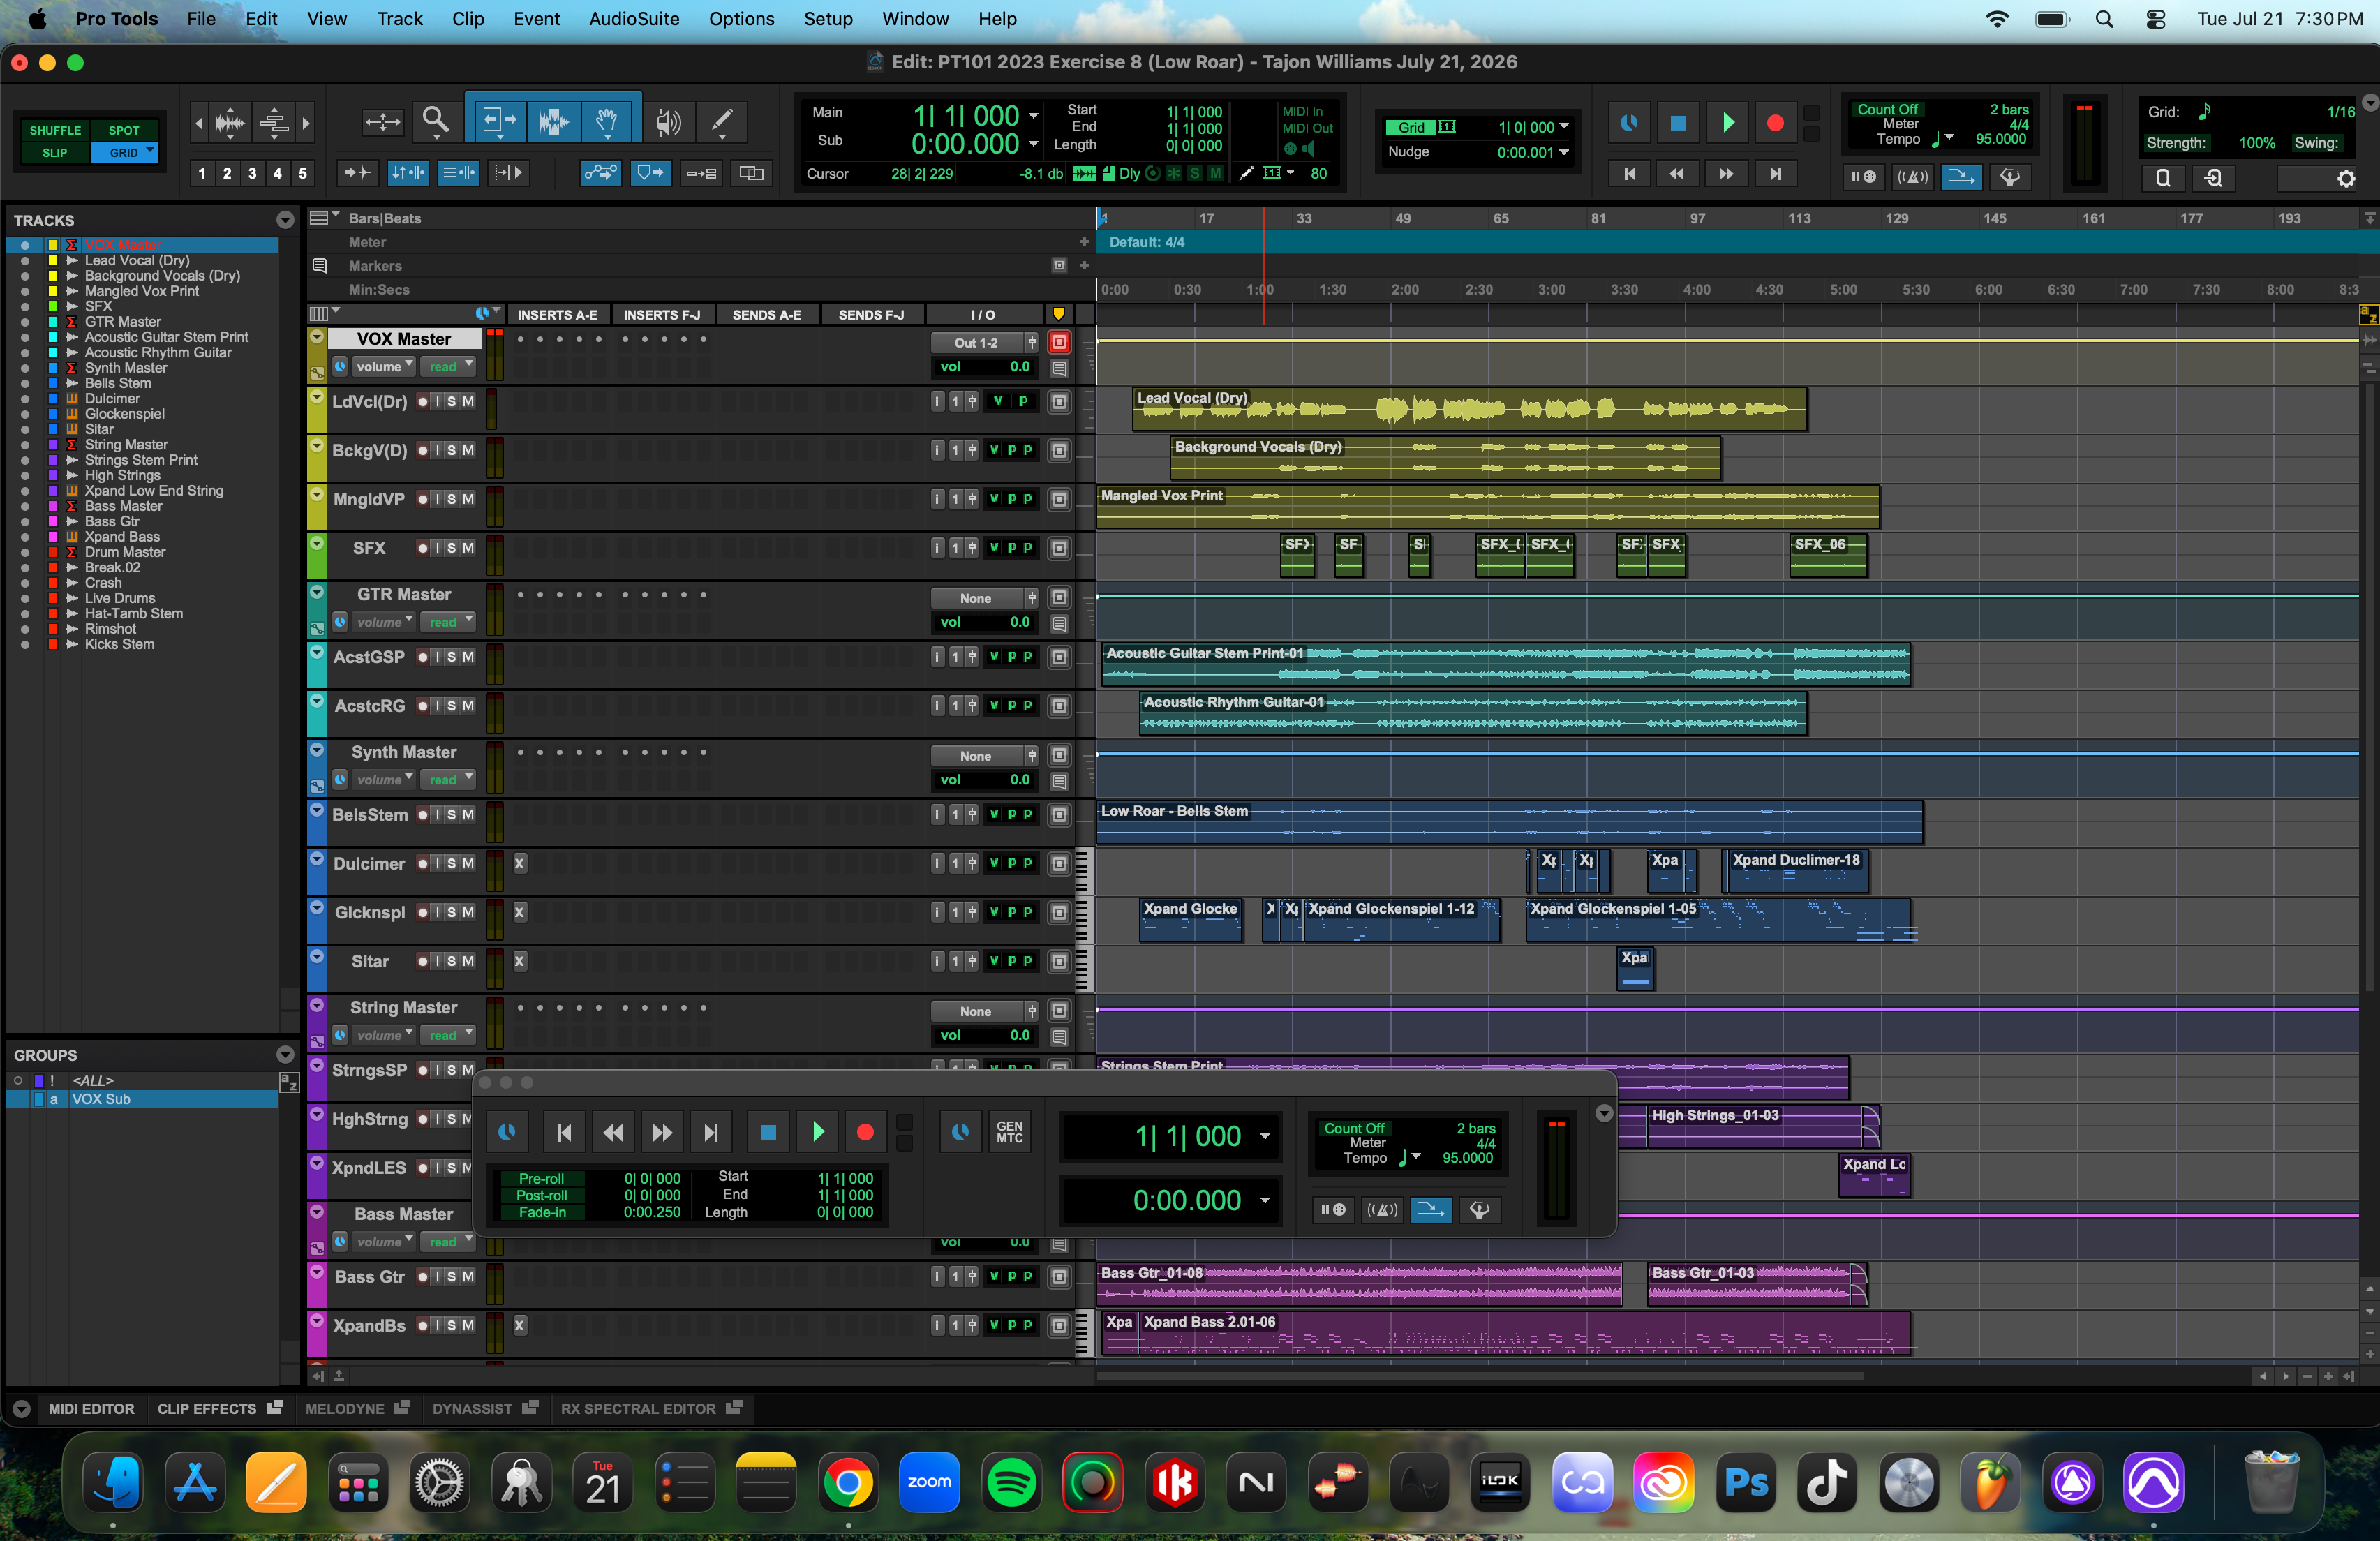Click the SENDS A-E column header
Viewport: 2380px width, 1541px height.
point(766,315)
